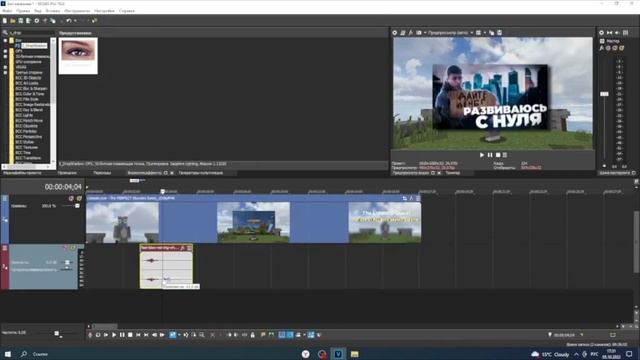Close the Видеоэффекты docked panel
640x360 pixels.
pyautogui.click(x=172, y=173)
